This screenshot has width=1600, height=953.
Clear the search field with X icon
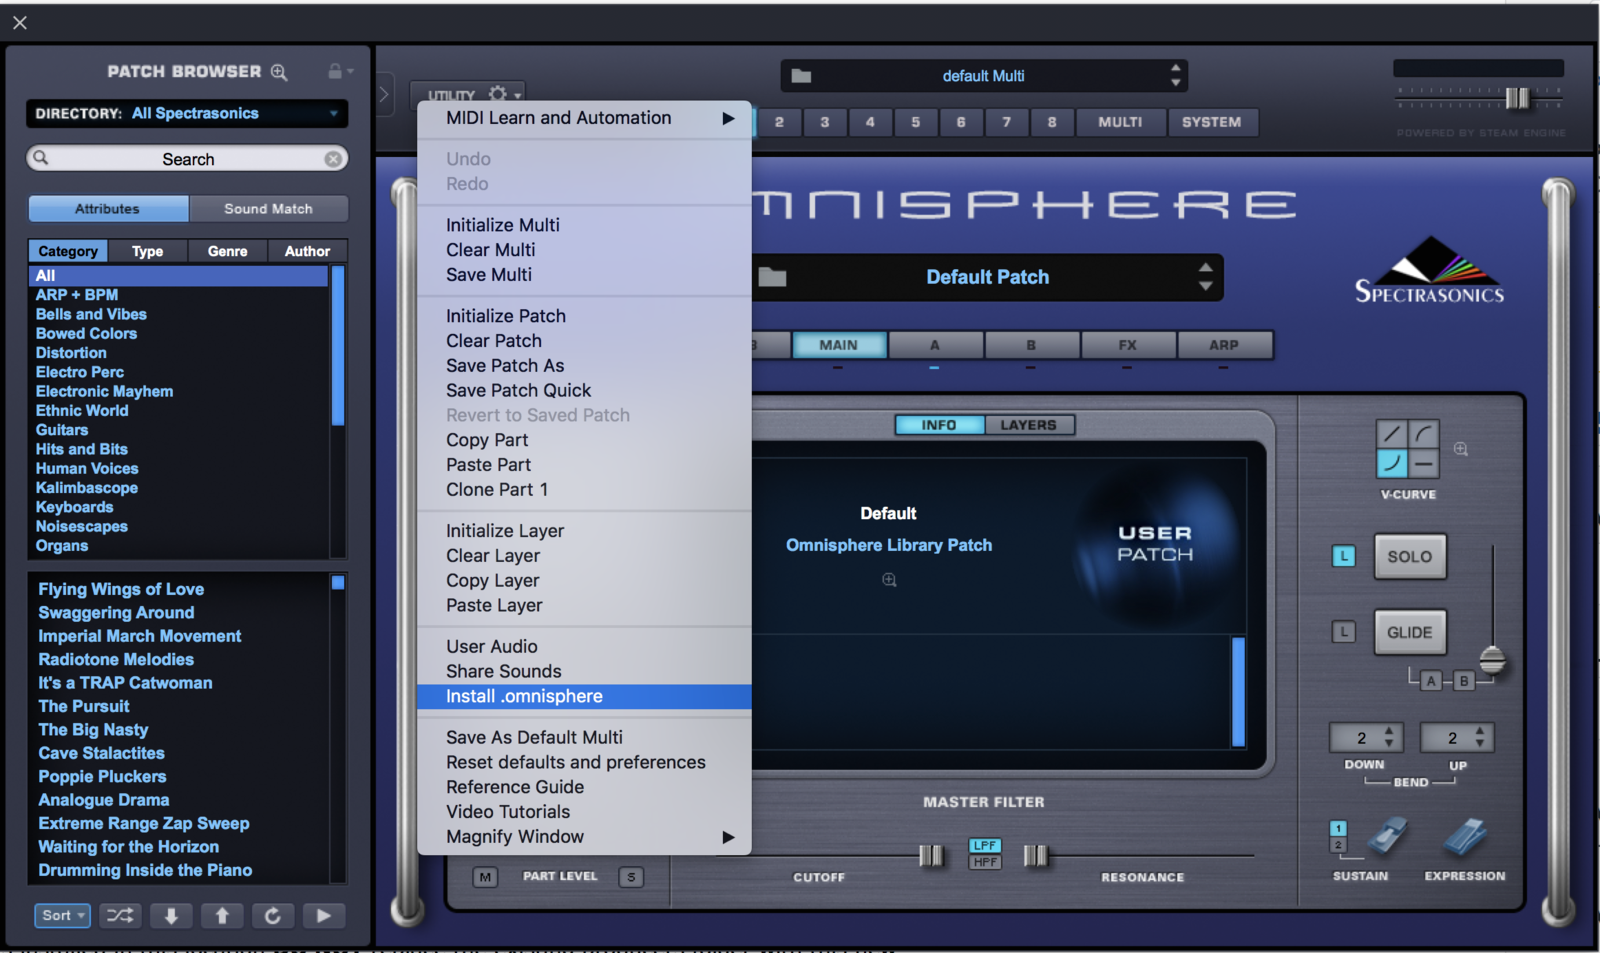coord(333,159)
